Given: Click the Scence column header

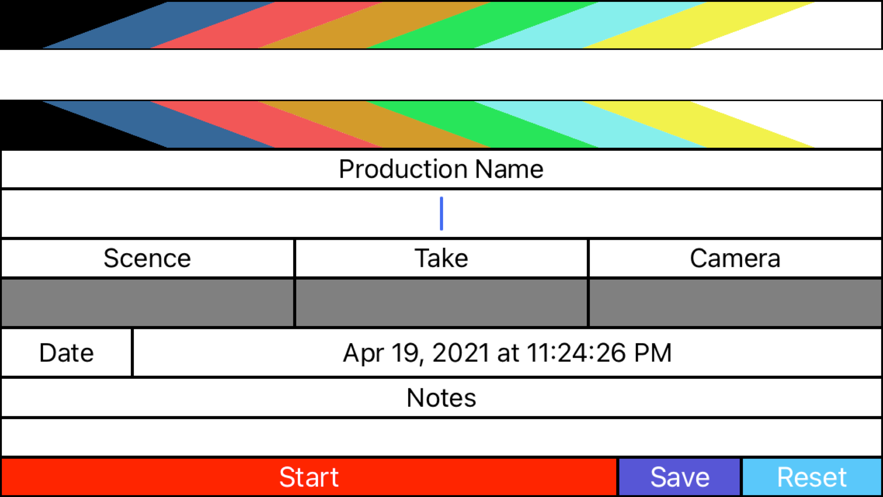Looking at the screenshot, I should click(147, 258).
